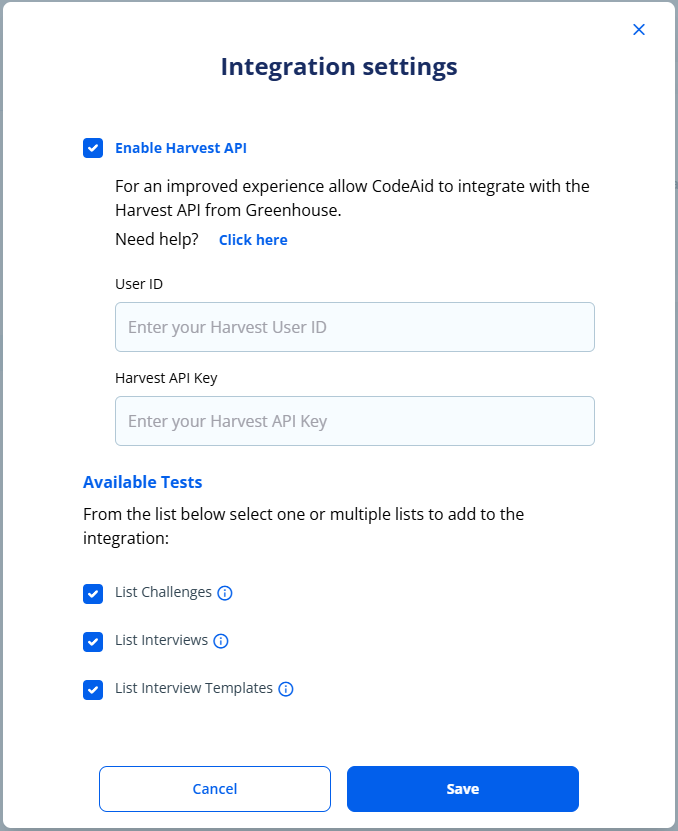Click the List Interview Templates label text
Image resolution: width=678 pixels, height=831 pixels.
(194, 688)
